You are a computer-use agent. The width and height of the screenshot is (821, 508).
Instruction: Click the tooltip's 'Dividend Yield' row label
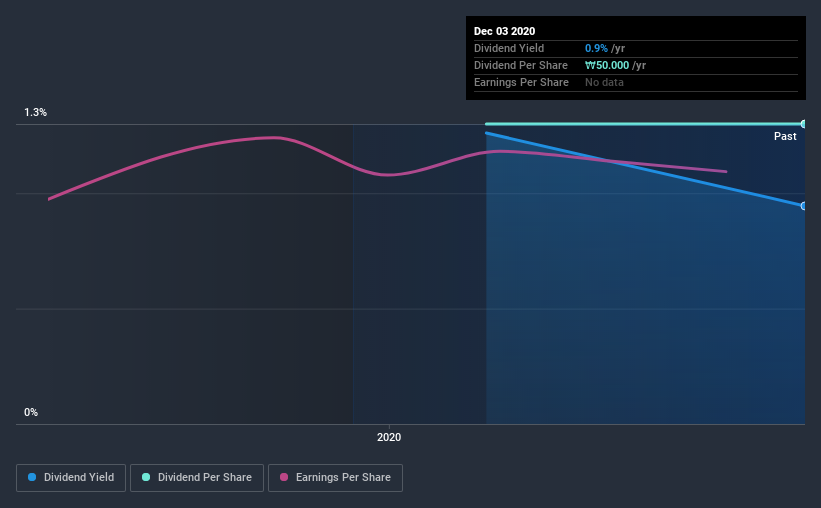[509, 48]
